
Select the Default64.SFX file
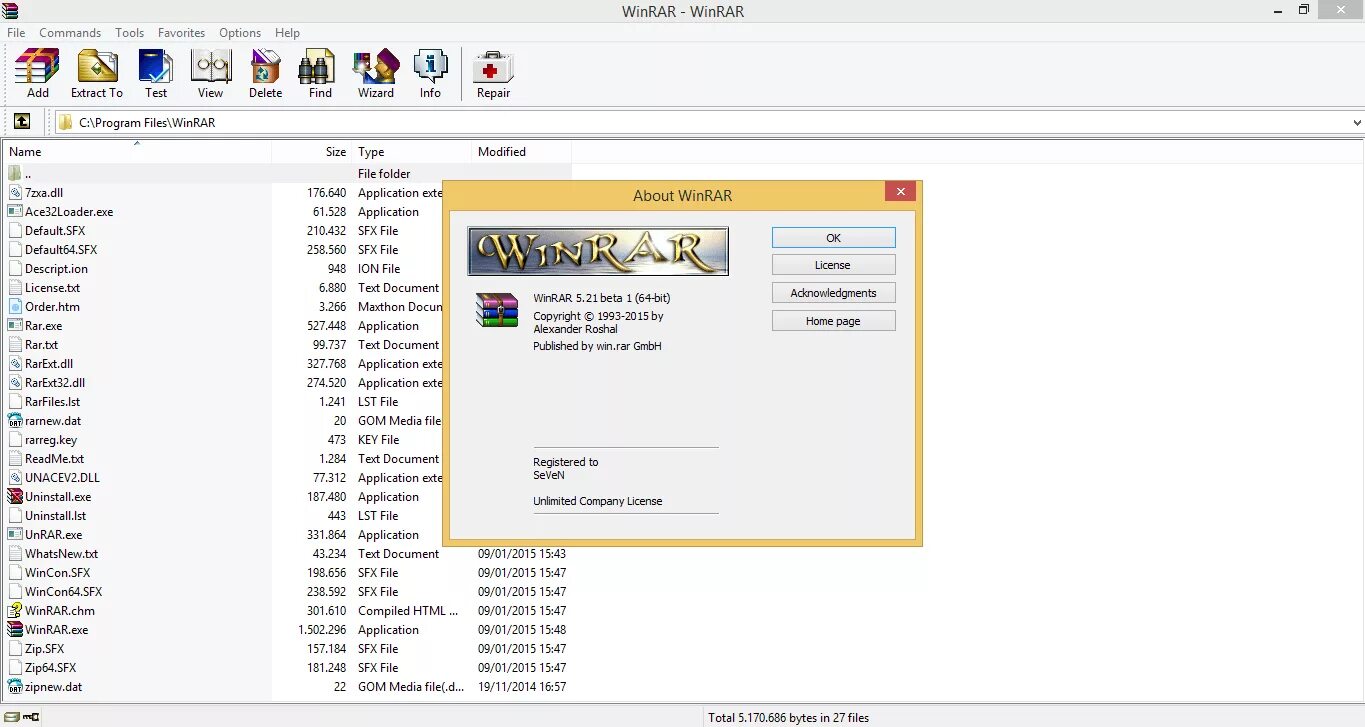click(61, 250)
